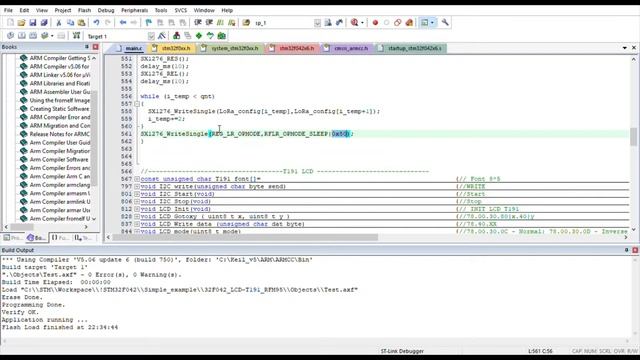Open the Window layout icon

click(x=424, y=23)
